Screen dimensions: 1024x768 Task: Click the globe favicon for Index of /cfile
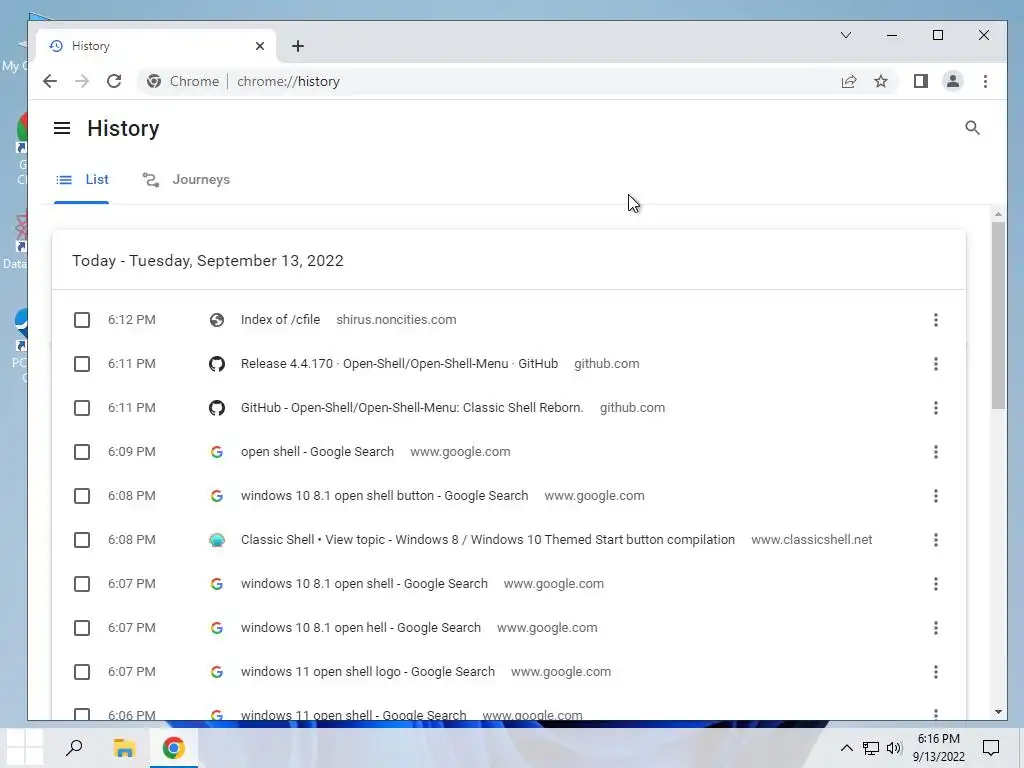pyautogui.click(x=217, y=320)
